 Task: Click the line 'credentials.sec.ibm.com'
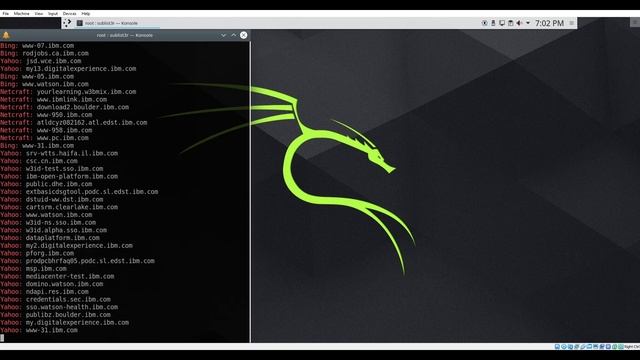tap(56, 299)
